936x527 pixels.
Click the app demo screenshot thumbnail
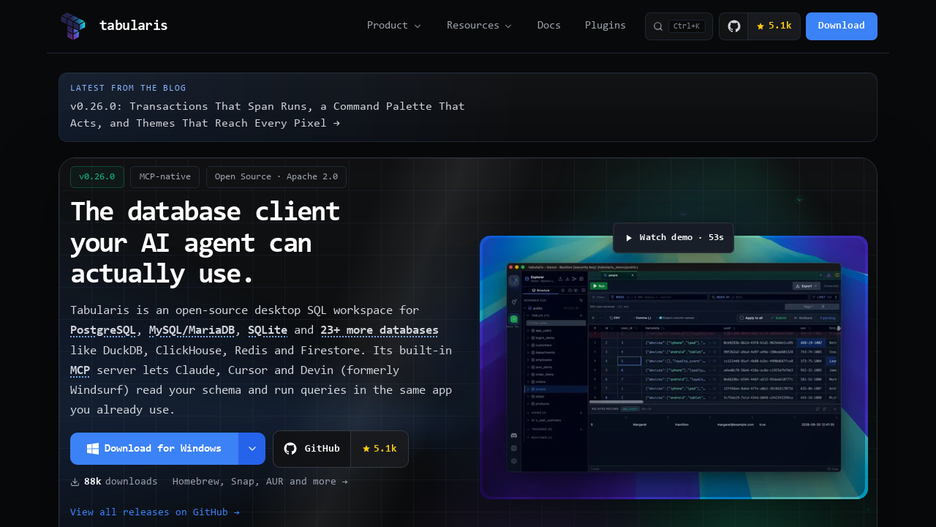coord(673,367)
